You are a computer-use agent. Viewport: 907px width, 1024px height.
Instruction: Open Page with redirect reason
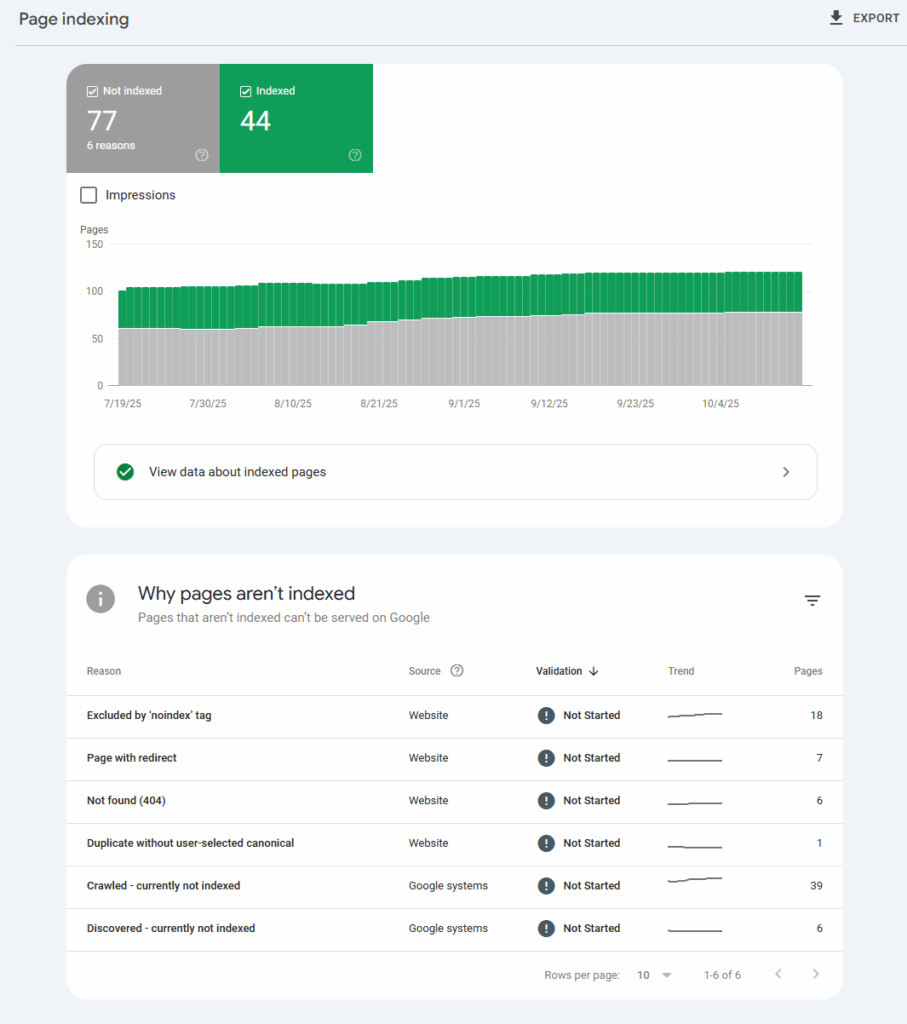click(x=132, y=758)
